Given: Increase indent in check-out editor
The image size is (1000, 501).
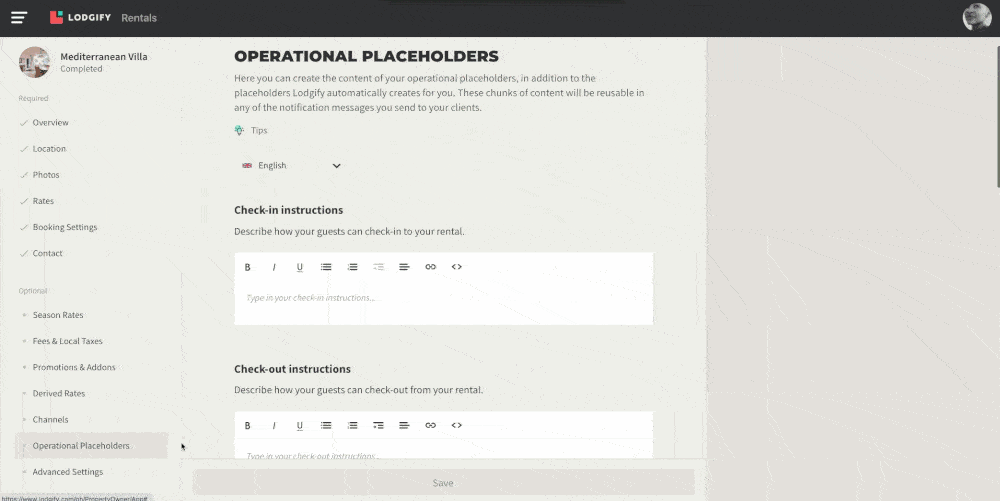Looking at the screenshot, I should click(x=378, y=425).
